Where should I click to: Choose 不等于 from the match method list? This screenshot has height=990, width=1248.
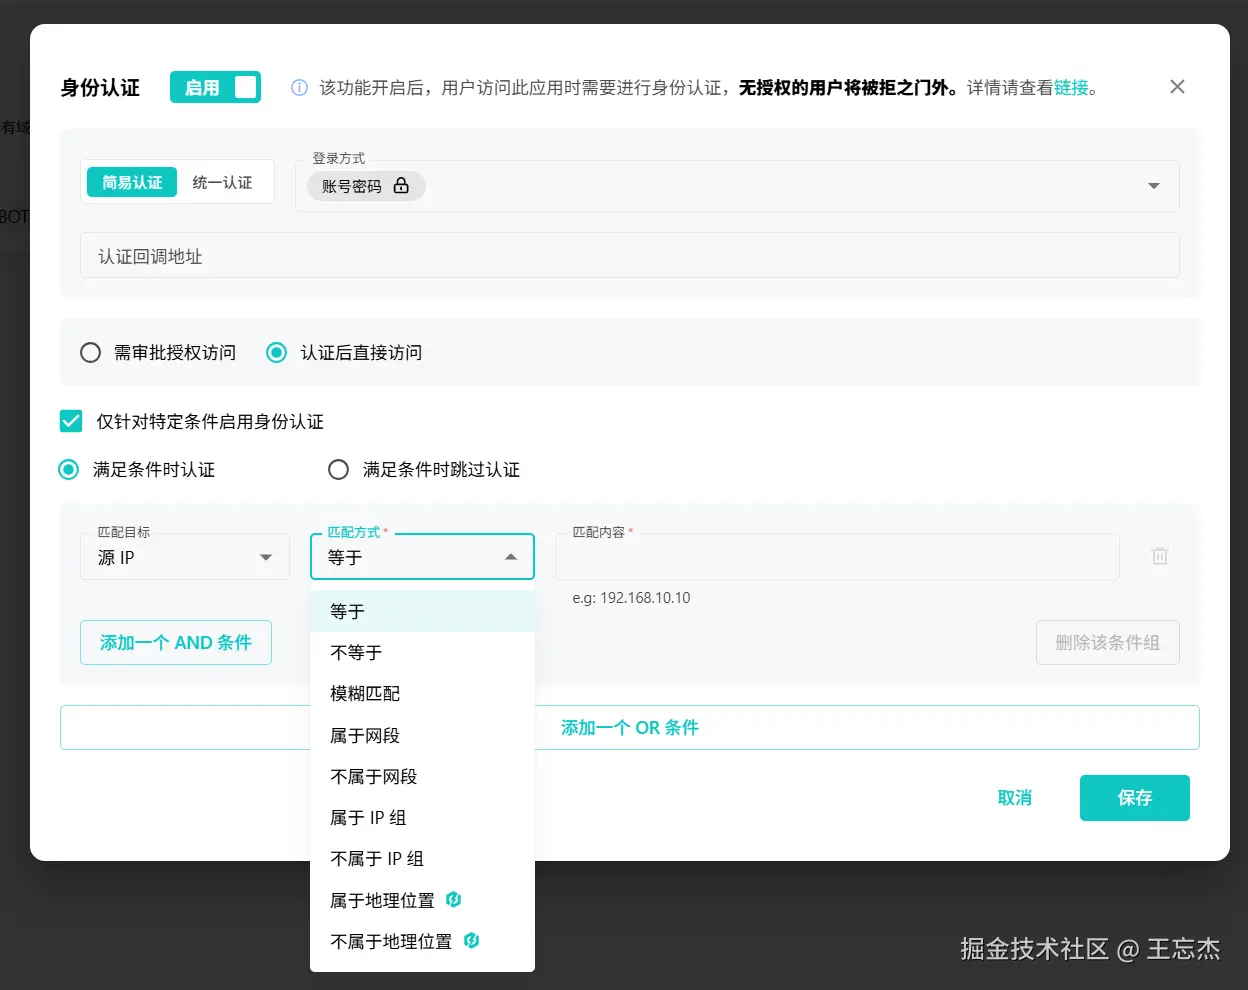[423, 652]
